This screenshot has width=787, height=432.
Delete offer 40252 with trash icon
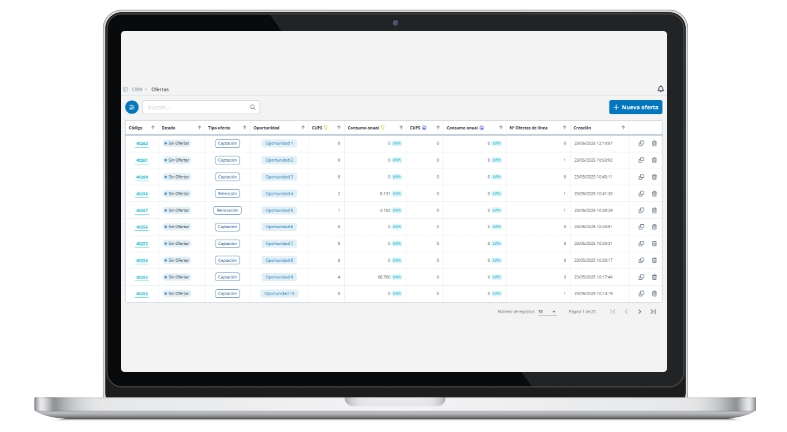[x=655, y=294]
